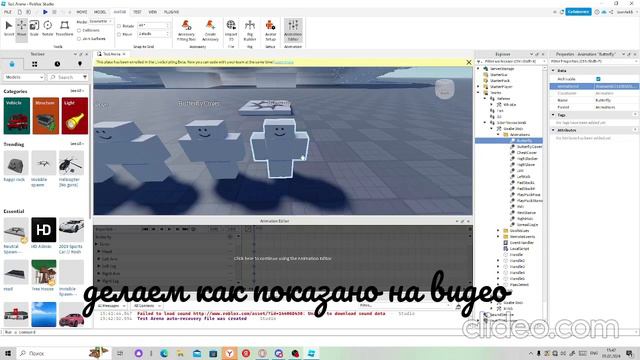Open Roblox Studio taskbar icon

(x=311, y=353)
